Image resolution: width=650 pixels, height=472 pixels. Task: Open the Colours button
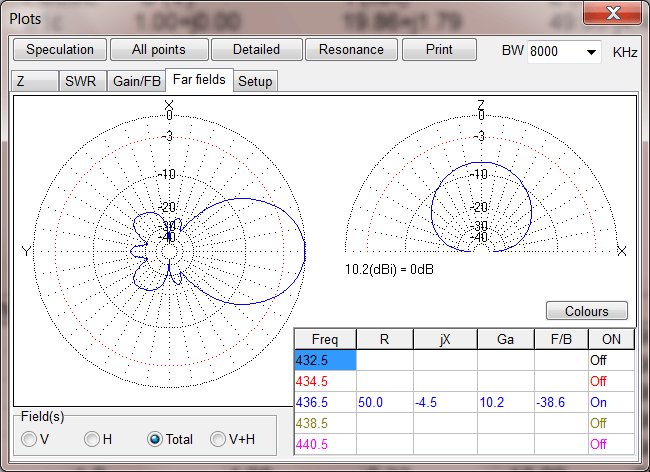pyautogui.click(x=586, y=311)
